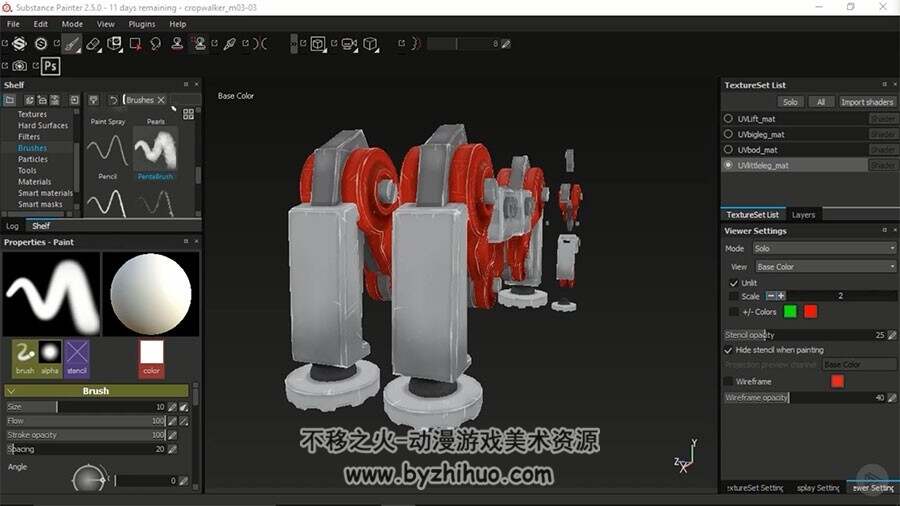
Task: Click the alpha channel button
Action: pos(50,358)
